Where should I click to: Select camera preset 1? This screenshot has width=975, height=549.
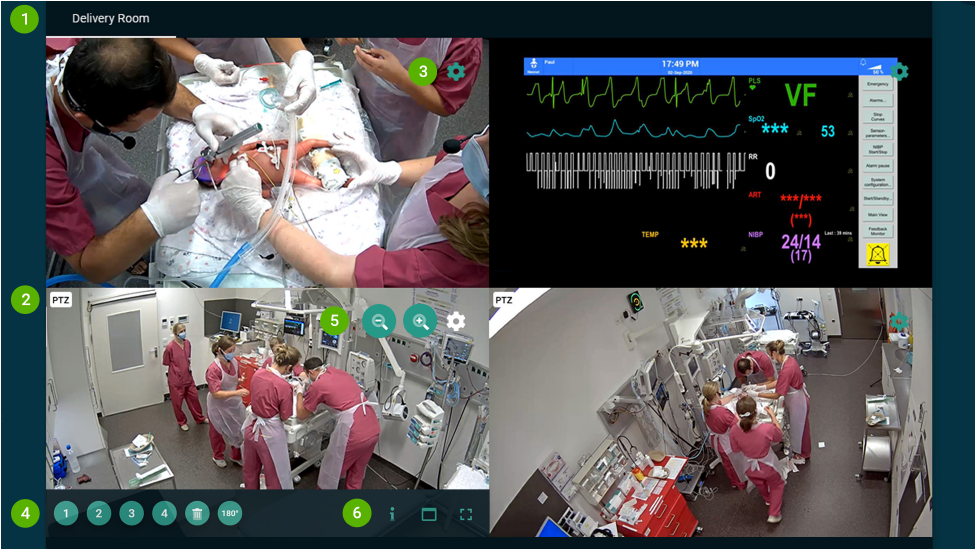[66, 514]
